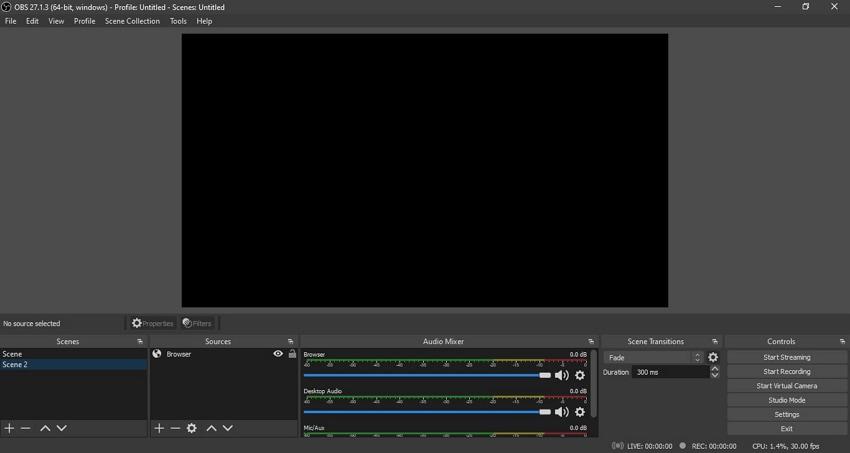Viewport: 850px width, 453px height.
Task: Select the first item named Scene in Scenes list
Action: (13, 354)
